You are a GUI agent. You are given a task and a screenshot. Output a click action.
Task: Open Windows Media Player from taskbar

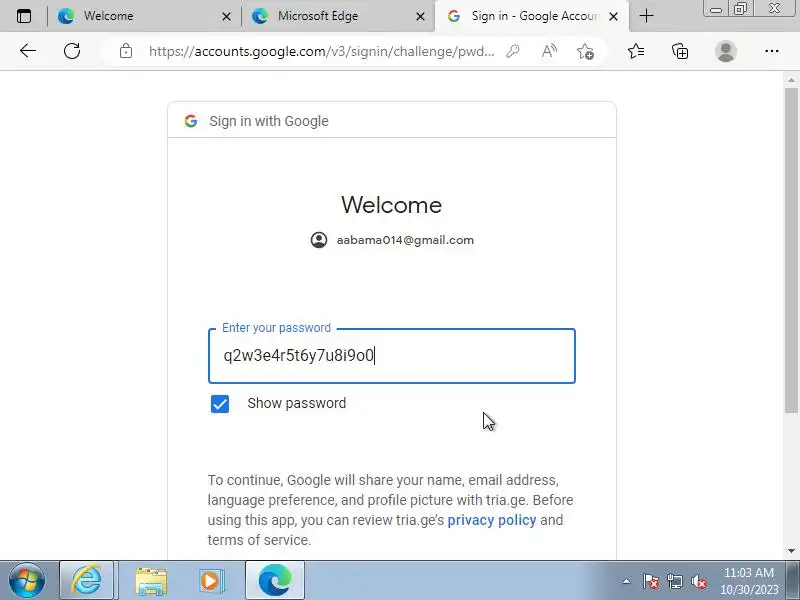tap(211, 581)
